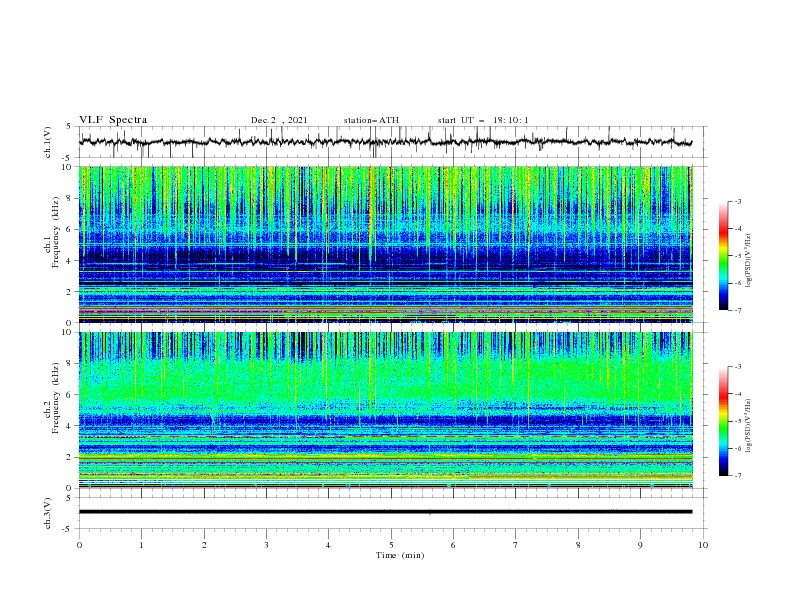Select the ch.2 "Frequency (kHz)" axis label
Screen dimensions: 792x612
[56, 397]
